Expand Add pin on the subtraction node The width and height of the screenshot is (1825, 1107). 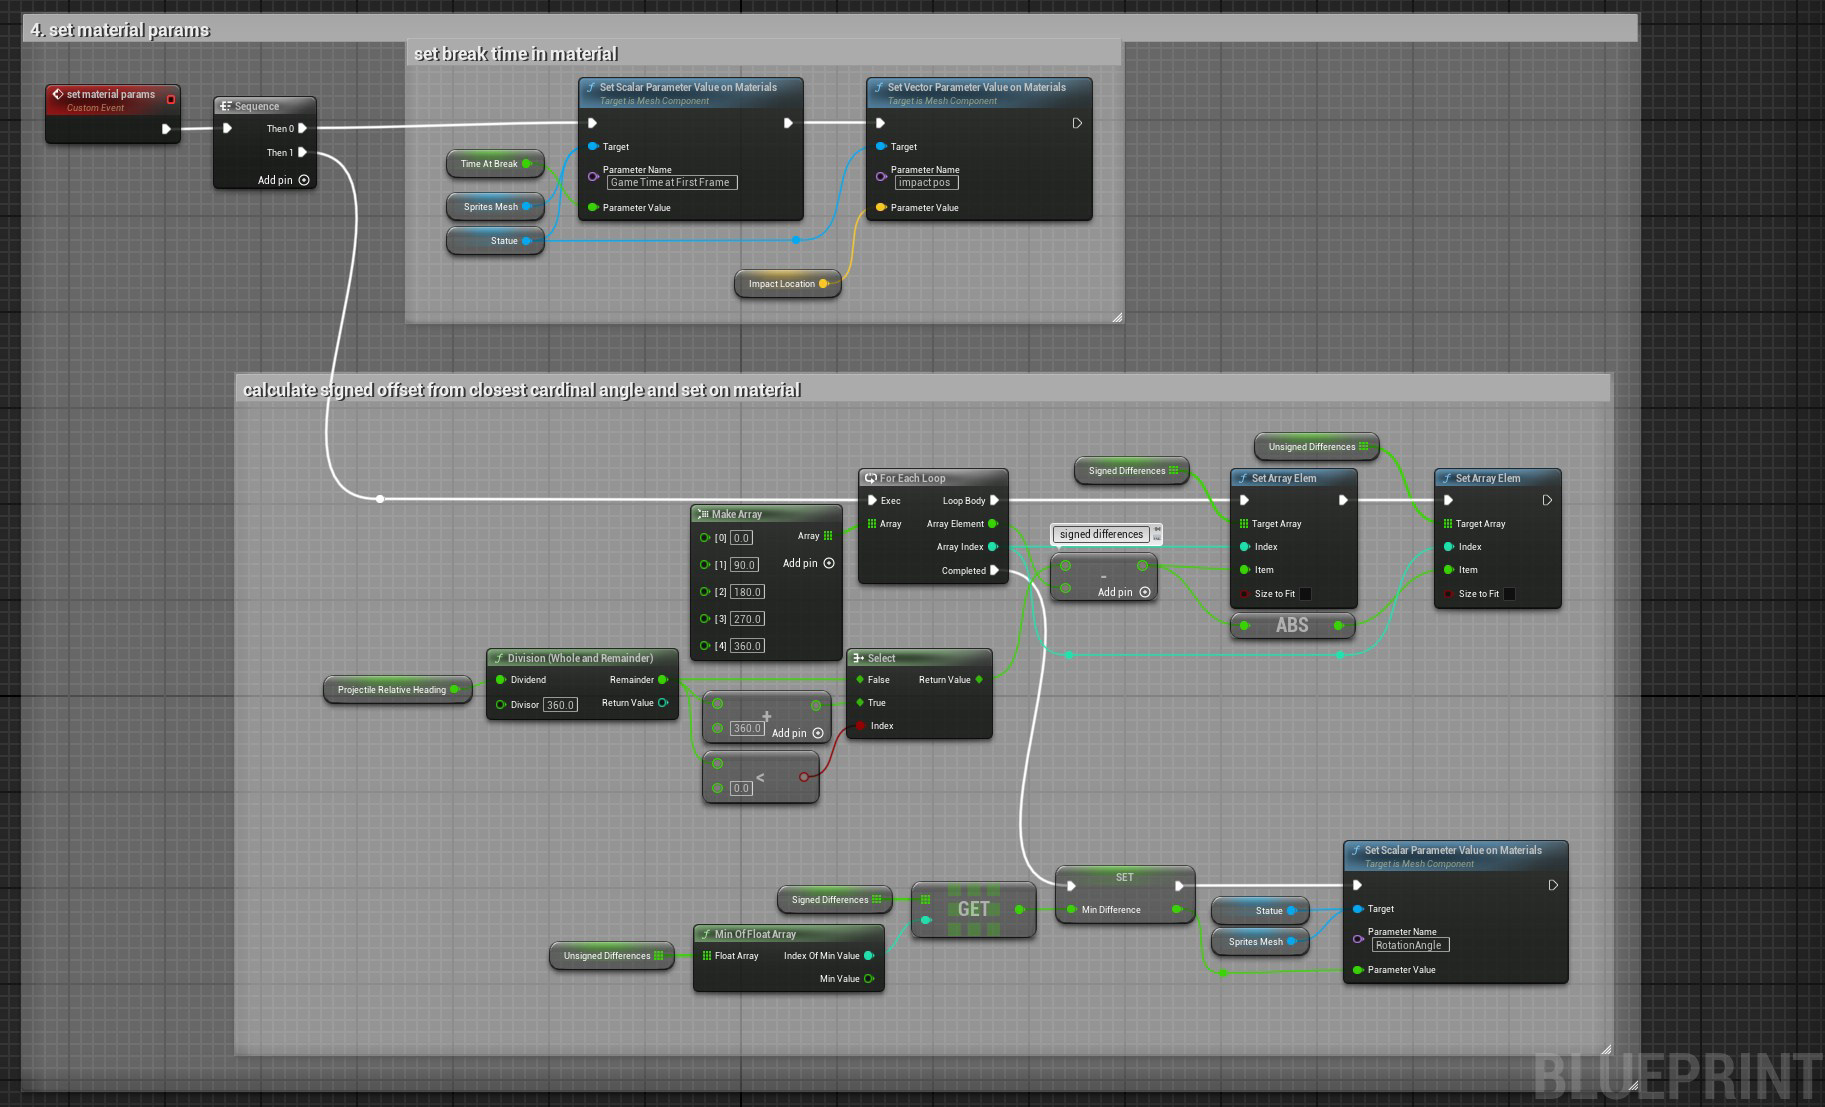point(1146,592)
